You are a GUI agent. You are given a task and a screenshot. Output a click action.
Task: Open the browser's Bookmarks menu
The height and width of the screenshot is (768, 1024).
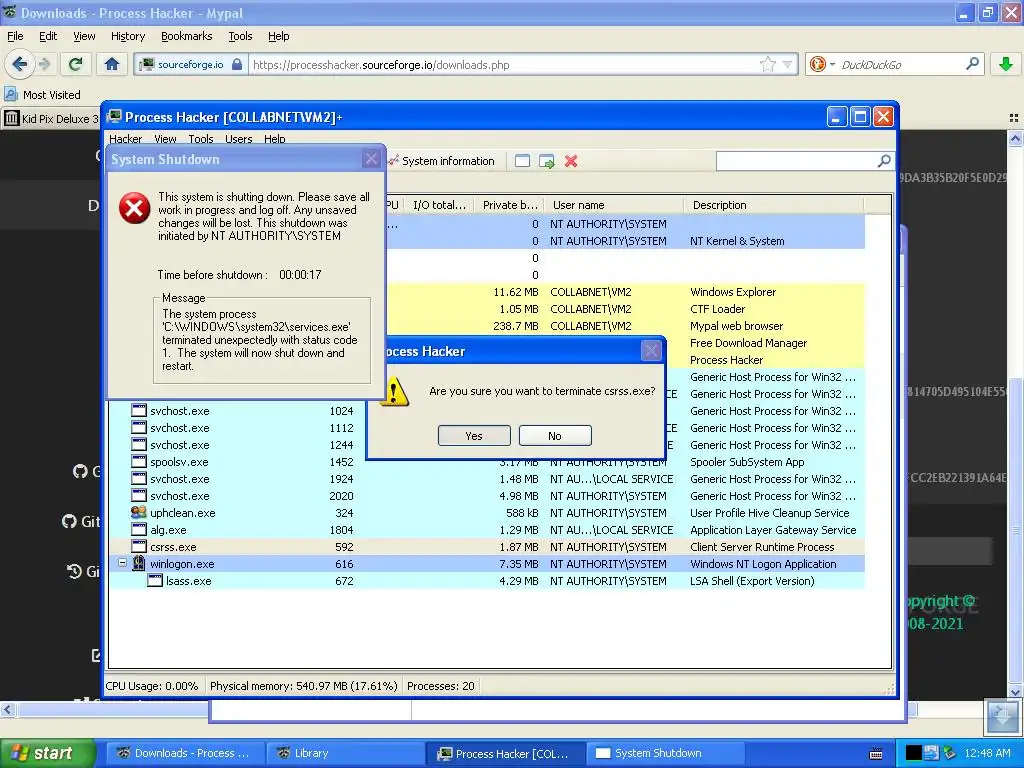[187, 37]
